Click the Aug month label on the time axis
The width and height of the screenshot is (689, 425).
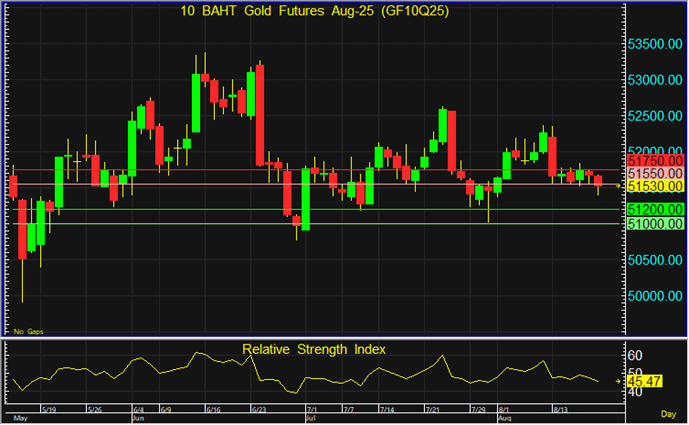coord(507,419)
